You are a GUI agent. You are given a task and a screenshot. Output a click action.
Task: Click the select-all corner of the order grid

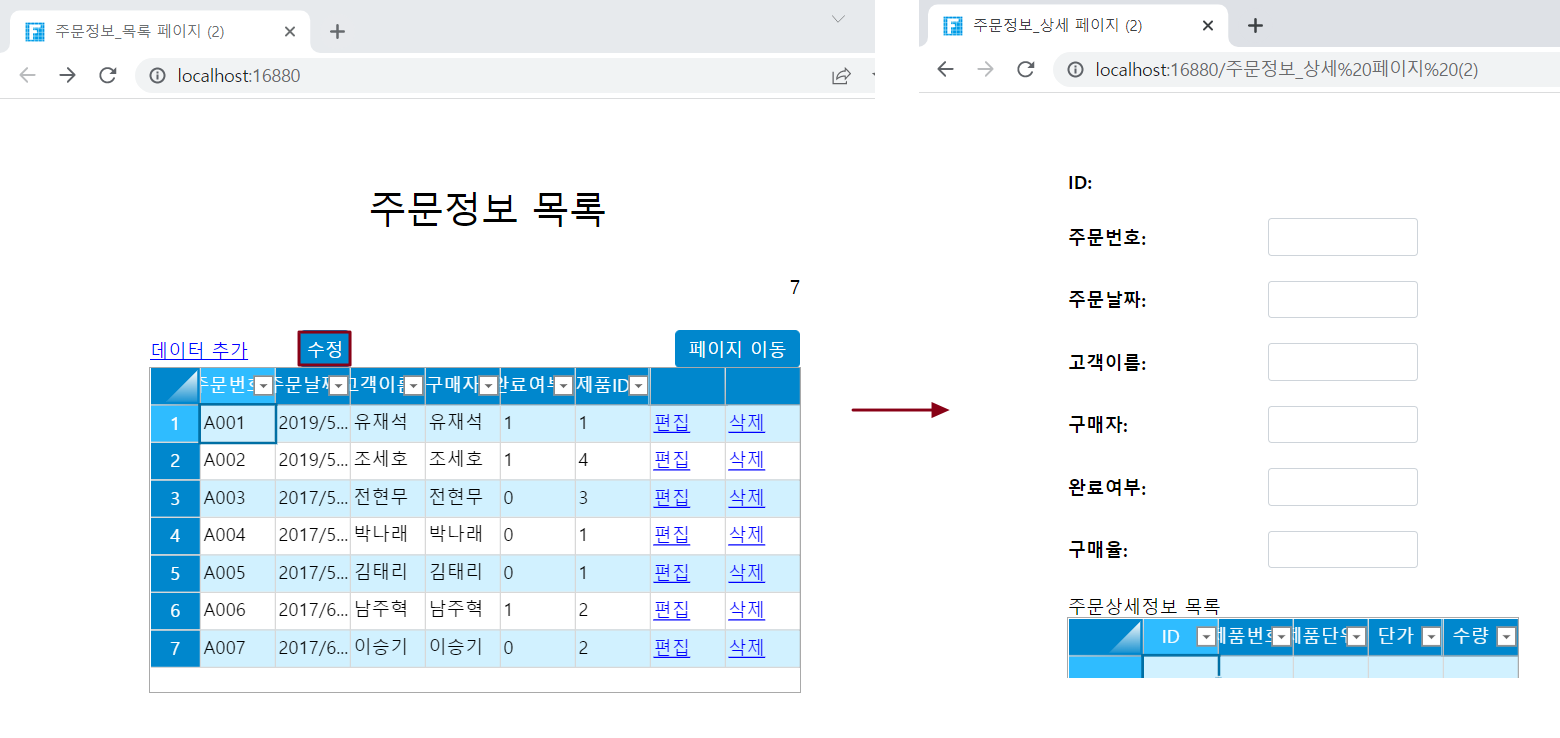(175, 386)
